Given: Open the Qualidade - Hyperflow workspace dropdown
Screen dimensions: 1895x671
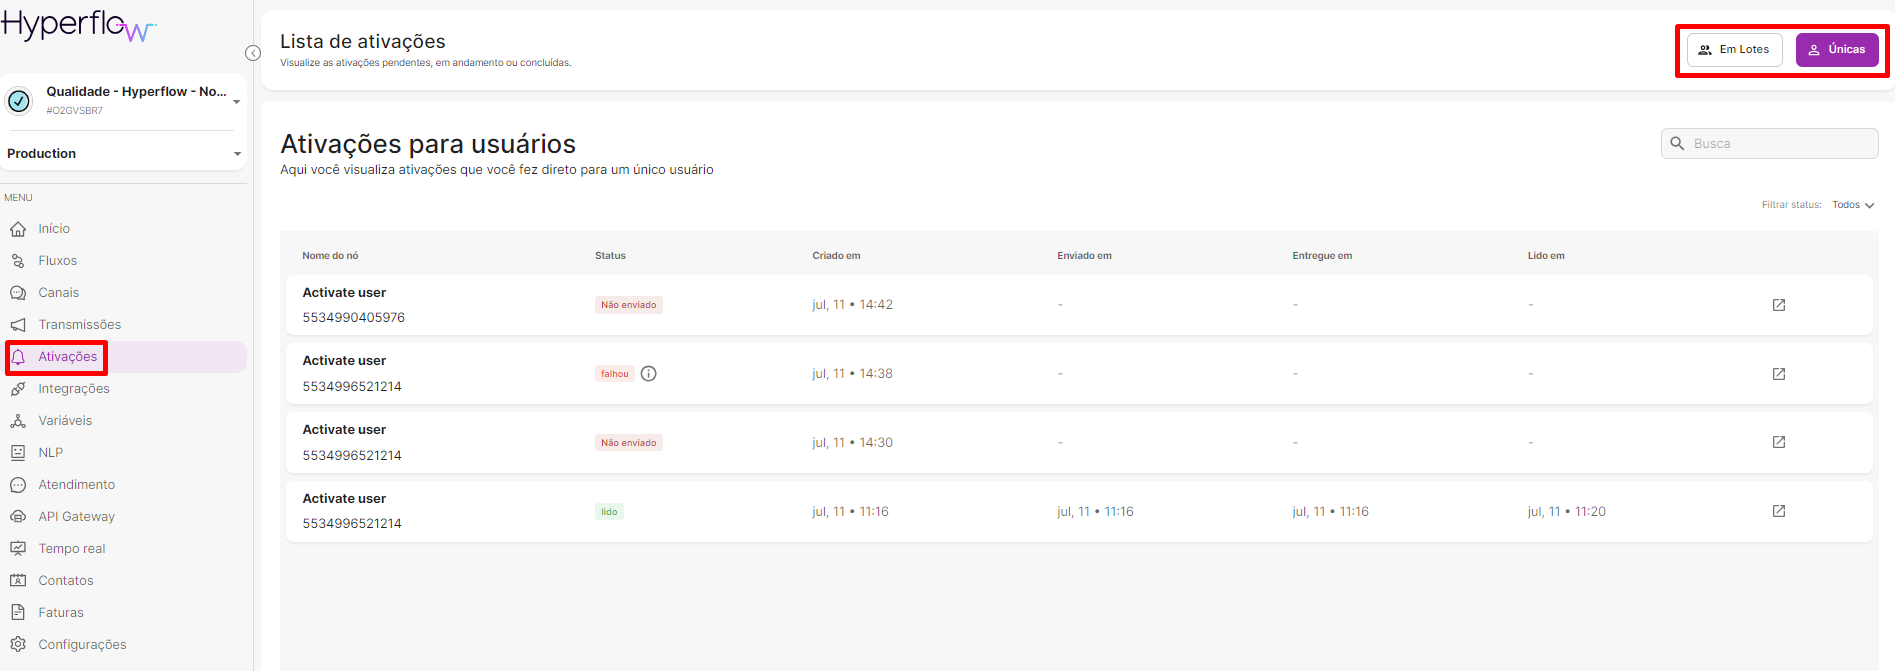Looking at the screenshot, I should point(237,101).
